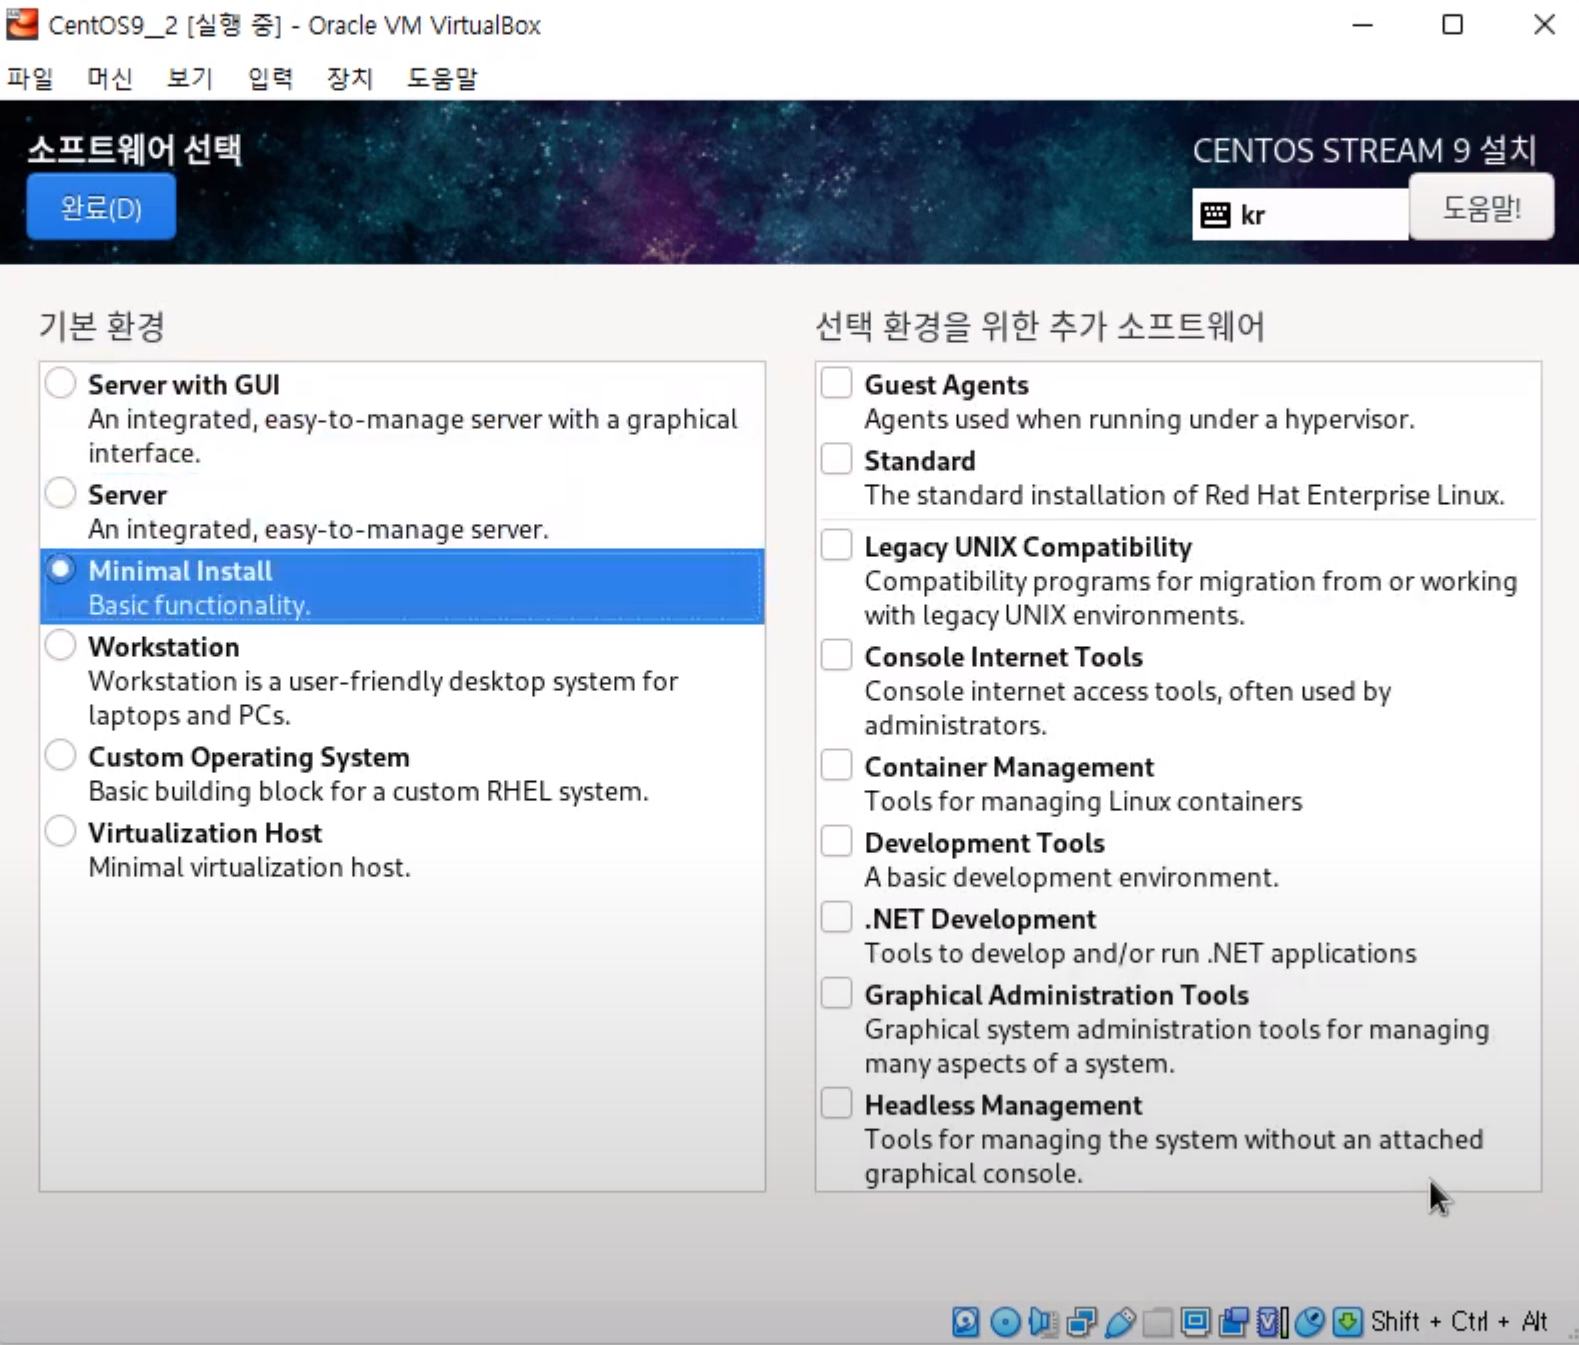Click the host key green arrow icon
This screenshot has height=1345, width=1579.
coord(1347,1322)
